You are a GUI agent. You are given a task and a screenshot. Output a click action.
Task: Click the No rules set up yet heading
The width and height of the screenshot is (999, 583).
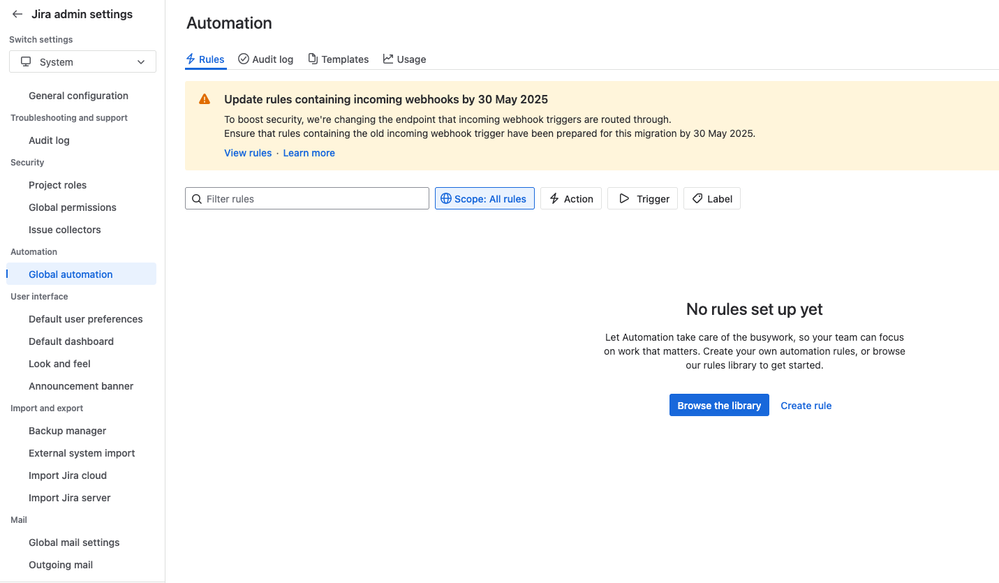tap(754, 309)
